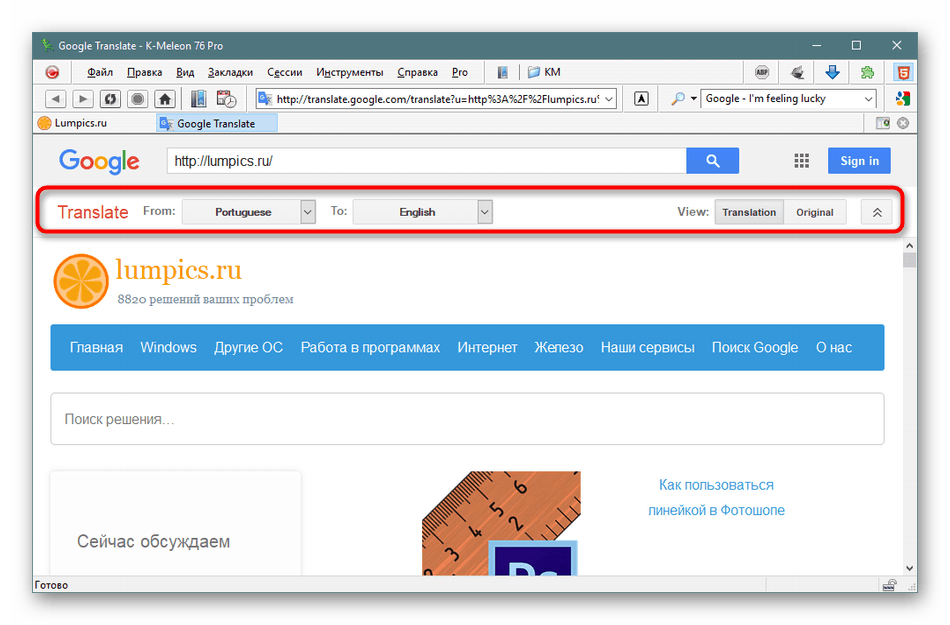Image resolution: width=950 pixels, height=625 pixels.
Task: Open the Закладки menu
Action: coord(230,72)
